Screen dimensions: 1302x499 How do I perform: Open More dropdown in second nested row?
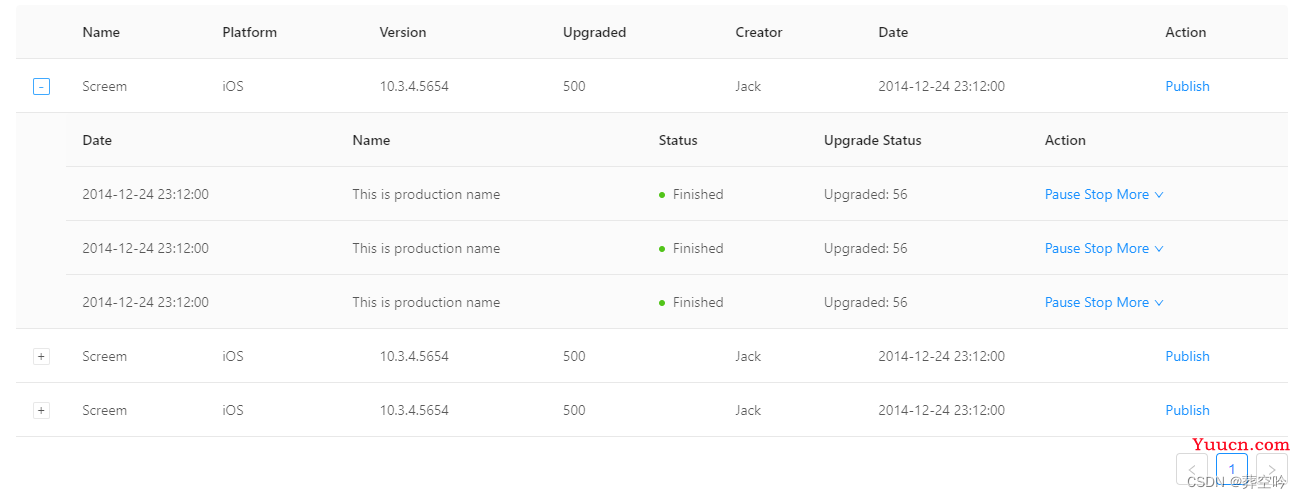click(1140, 249)
